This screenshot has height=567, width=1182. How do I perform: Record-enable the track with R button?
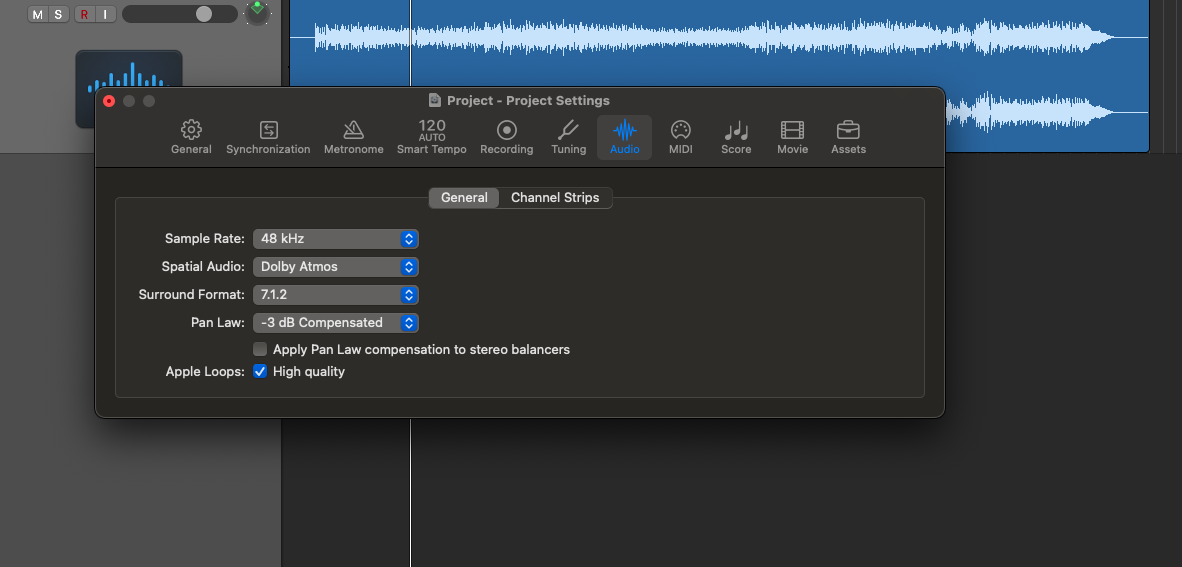tap(84, 14)
